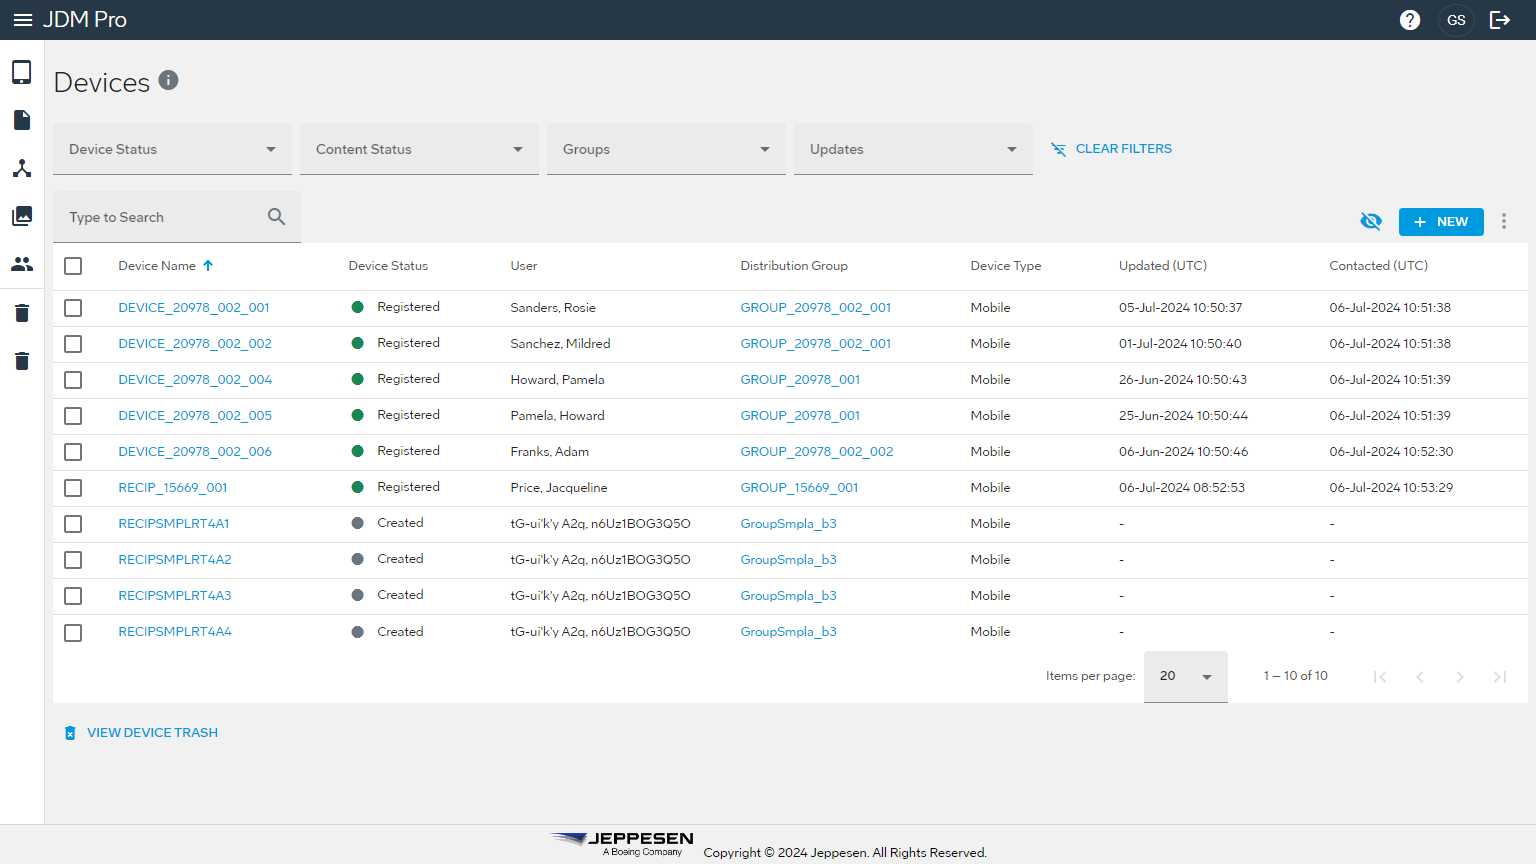This screenshot has height=864, width=1536.
Task: Open the trash icon directly beneath users icon
Action: [22, 313]
